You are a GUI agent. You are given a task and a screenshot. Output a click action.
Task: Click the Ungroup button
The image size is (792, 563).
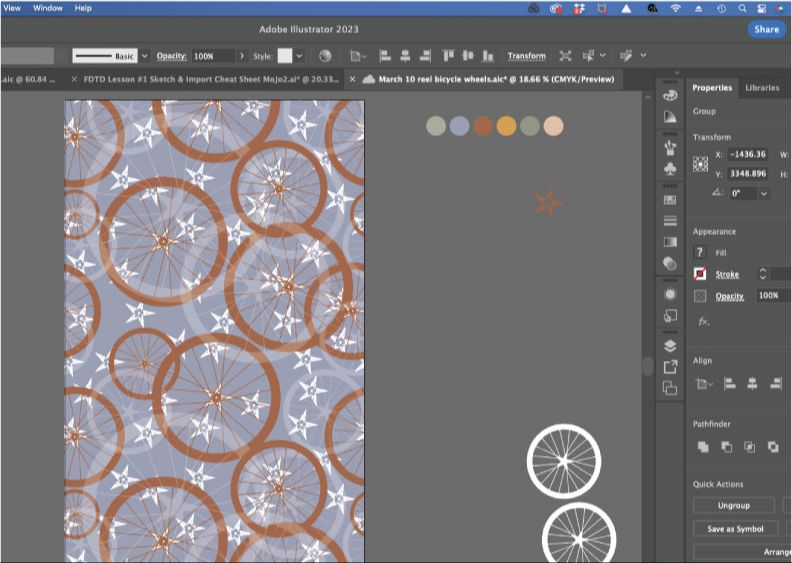[733, 506]
